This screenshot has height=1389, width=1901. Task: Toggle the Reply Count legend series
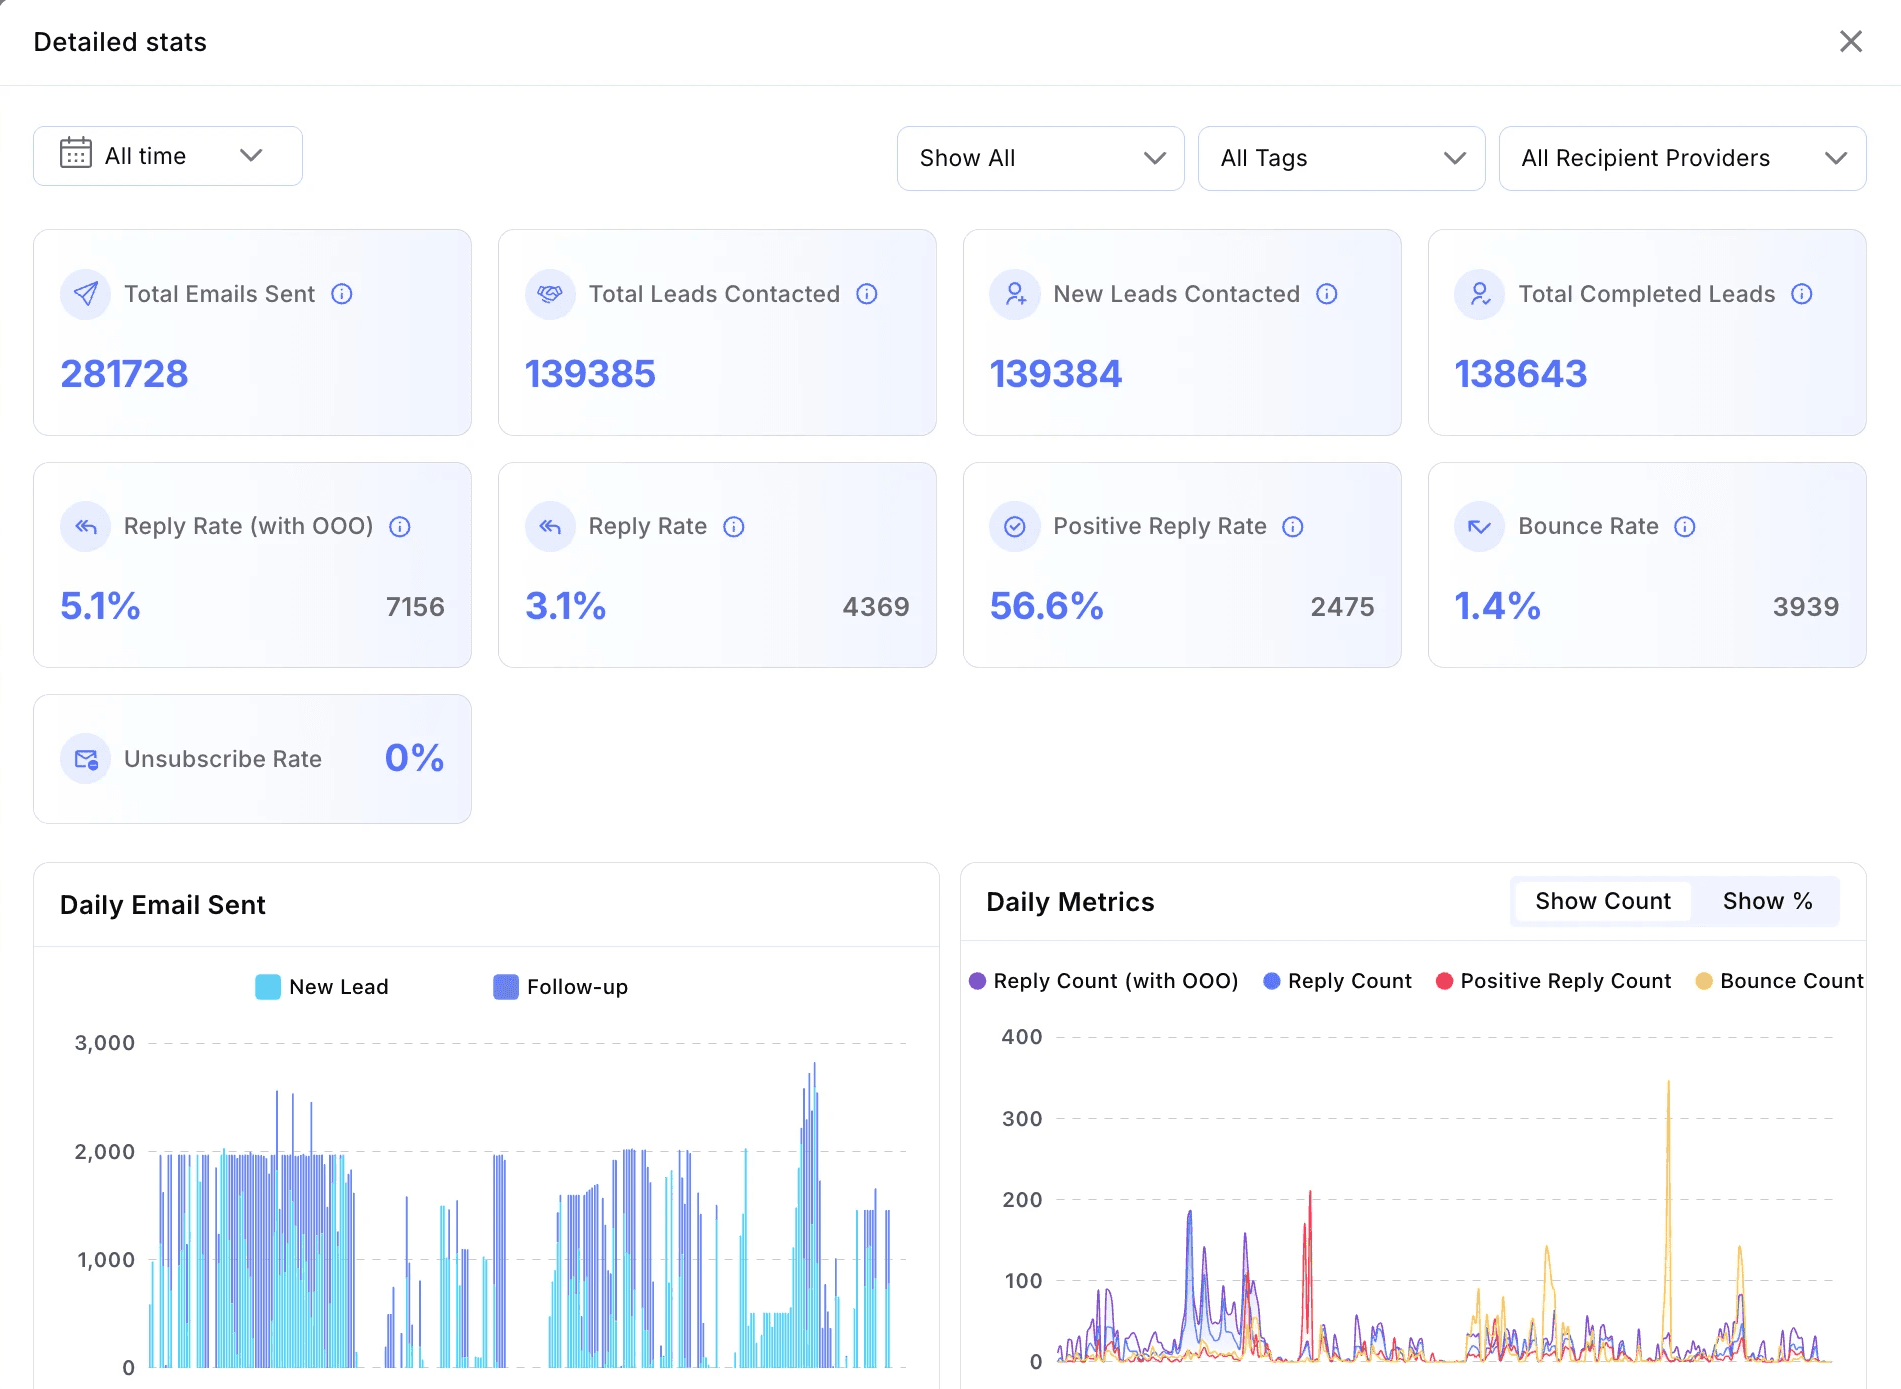pos(1338,981)
